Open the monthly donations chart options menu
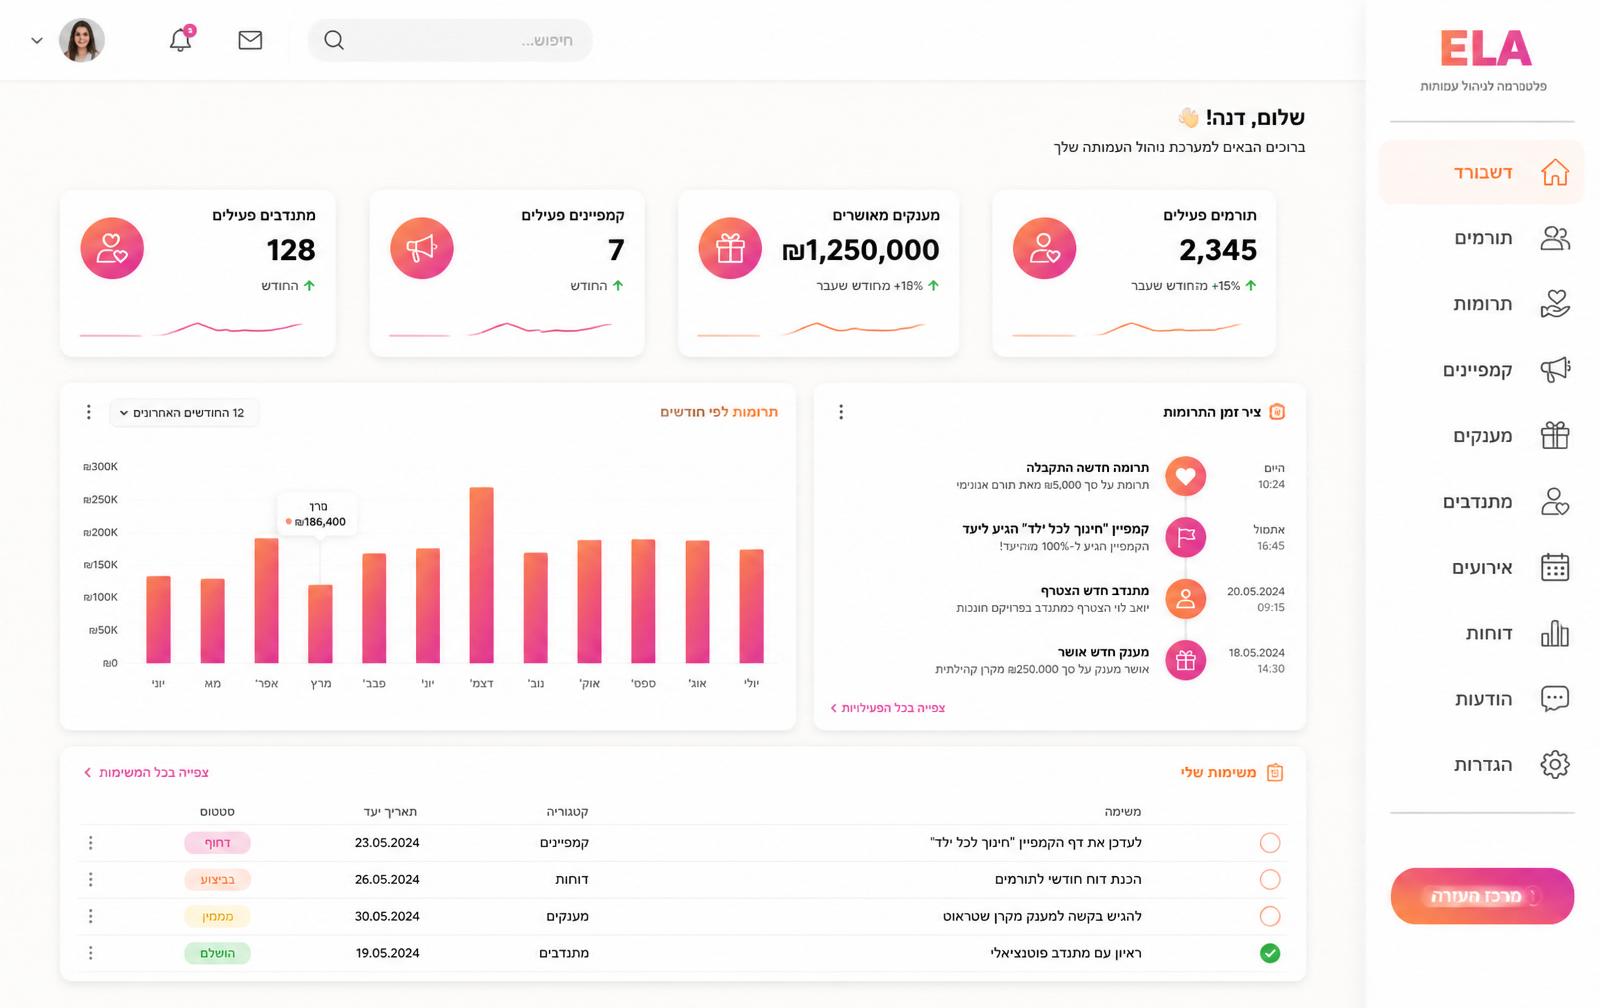 click(x=88, y=412)
